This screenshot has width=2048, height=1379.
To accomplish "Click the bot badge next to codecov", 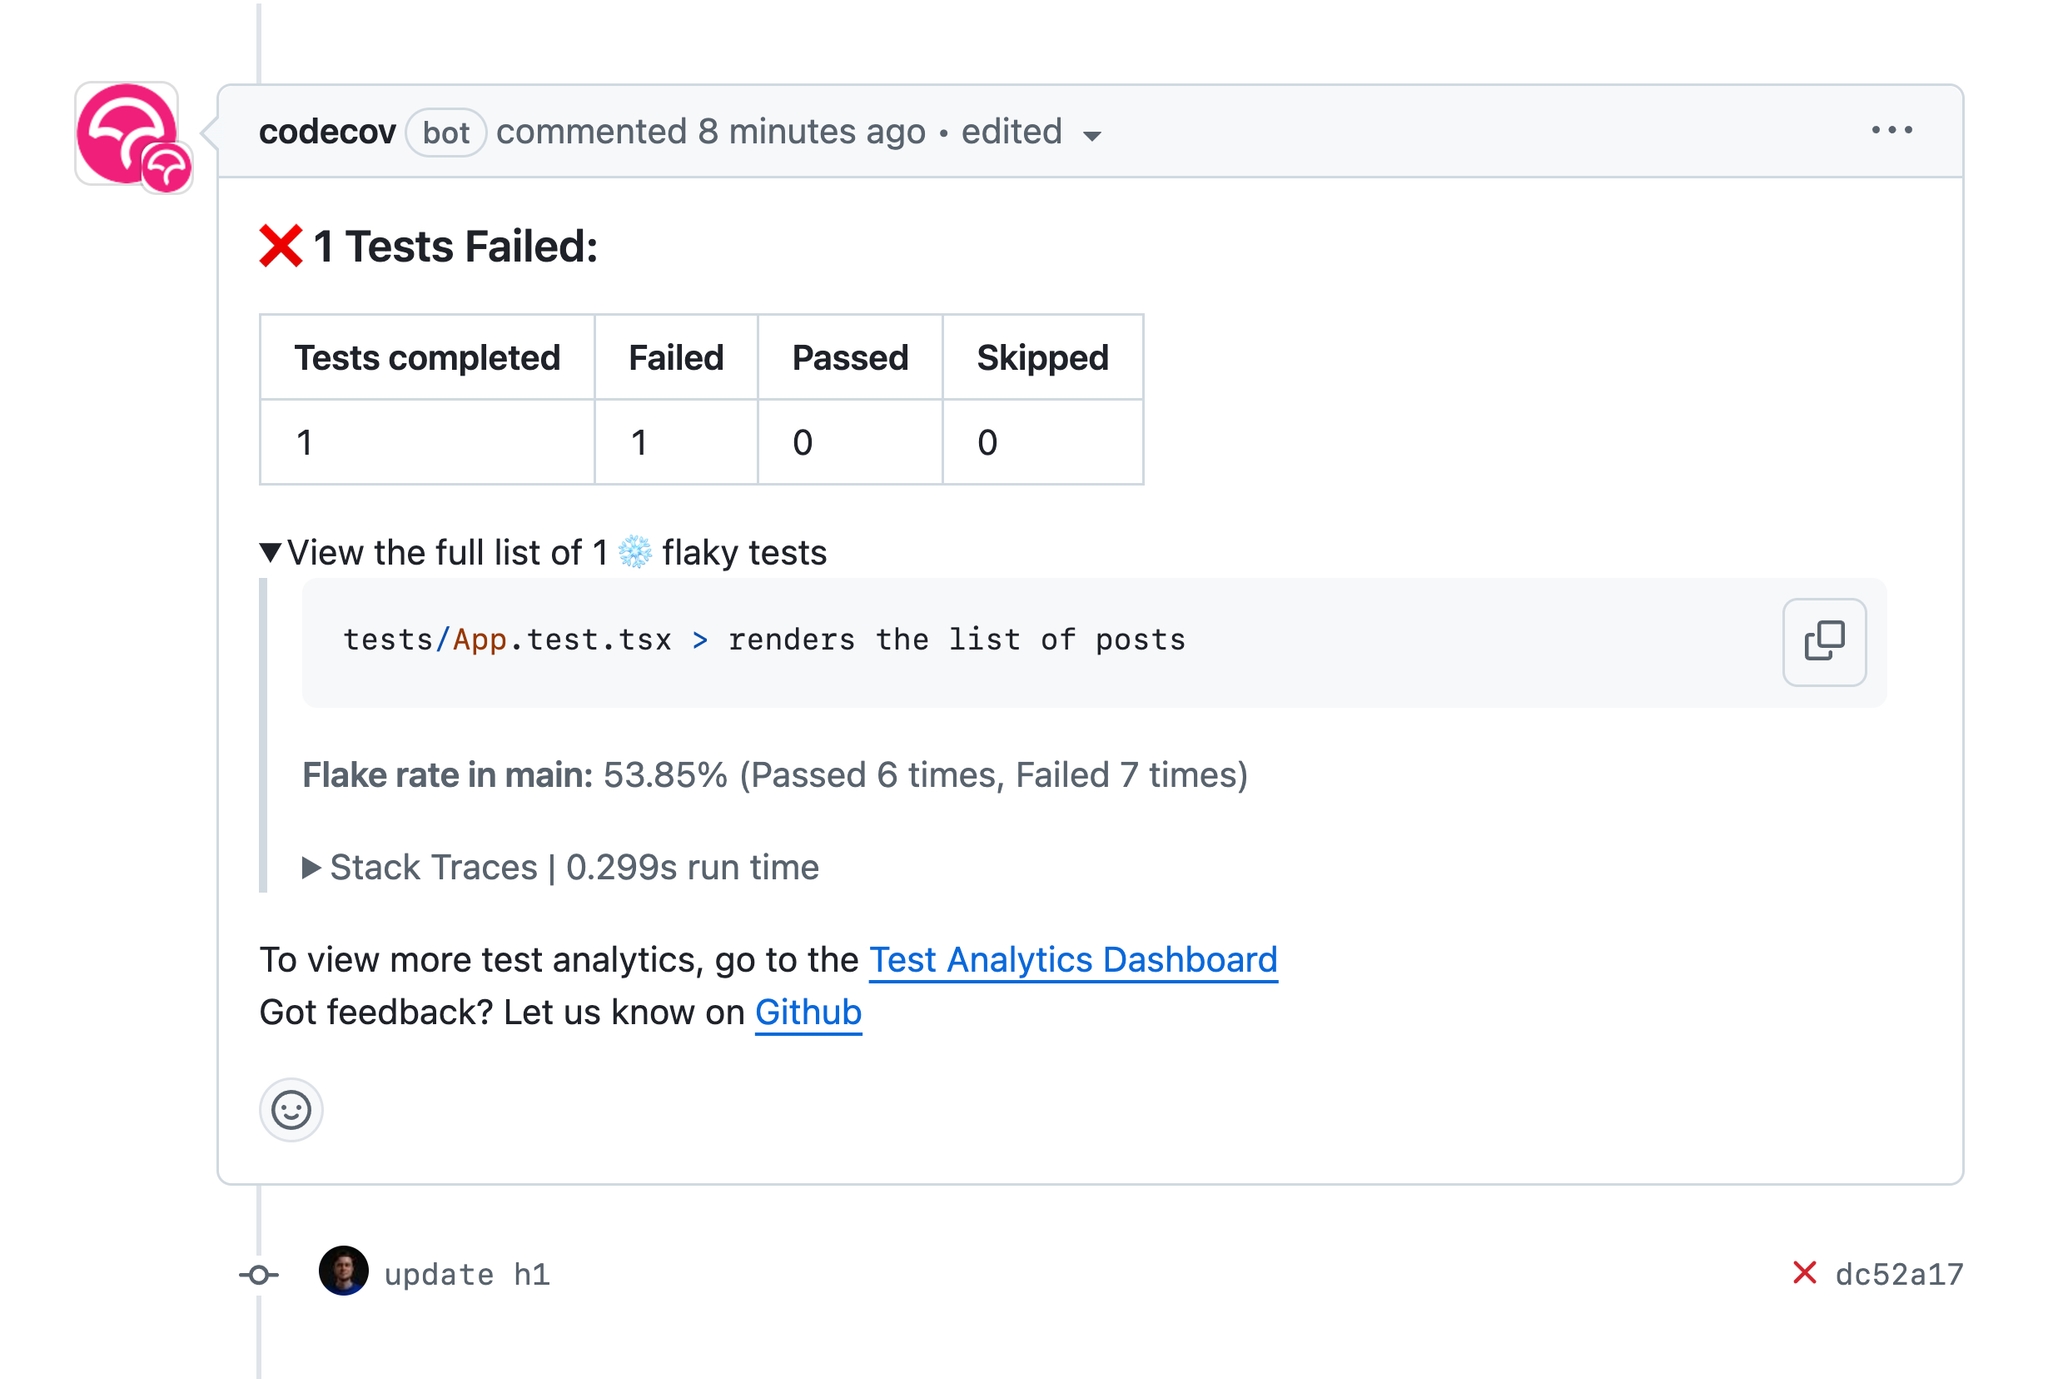I will click(x=446, y=133).
